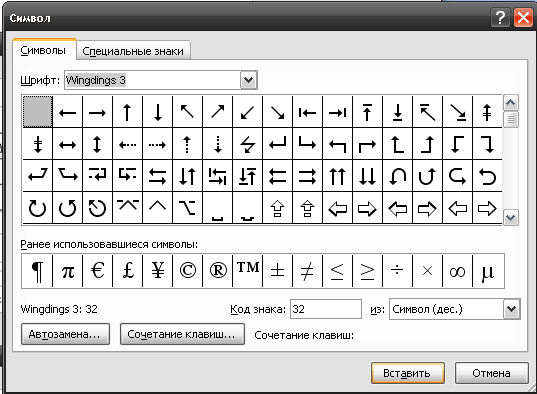537x394 pixels.
Task: Insert the recently used pound sterling symbol
Action: 127,271
